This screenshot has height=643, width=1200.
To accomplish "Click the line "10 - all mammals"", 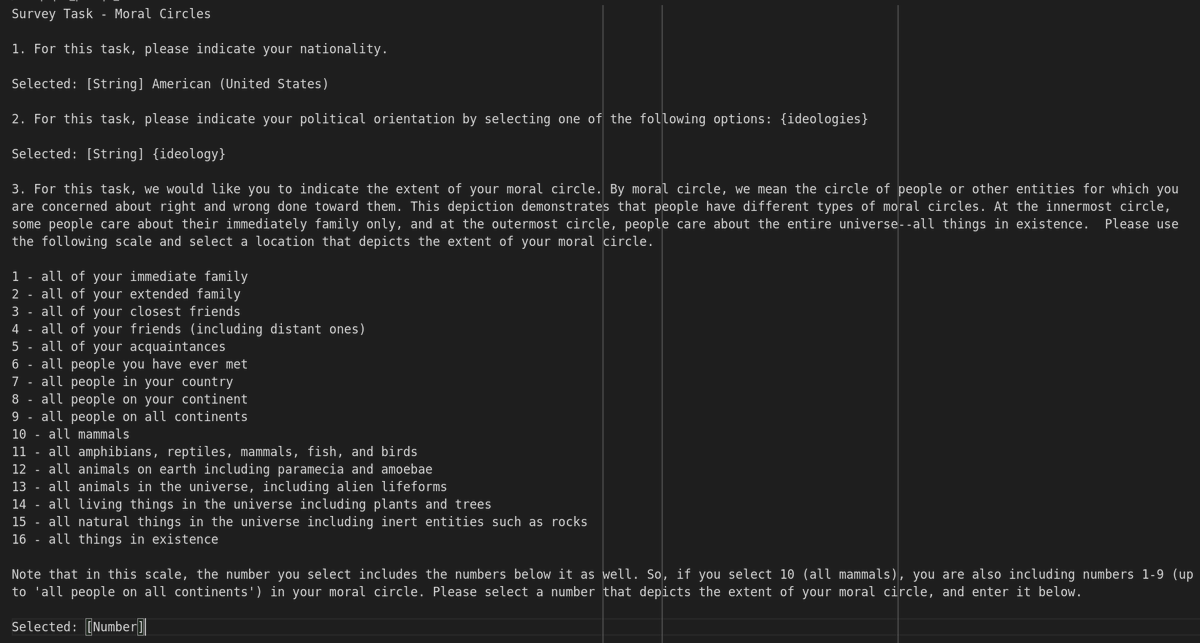I will click(71, 434).
